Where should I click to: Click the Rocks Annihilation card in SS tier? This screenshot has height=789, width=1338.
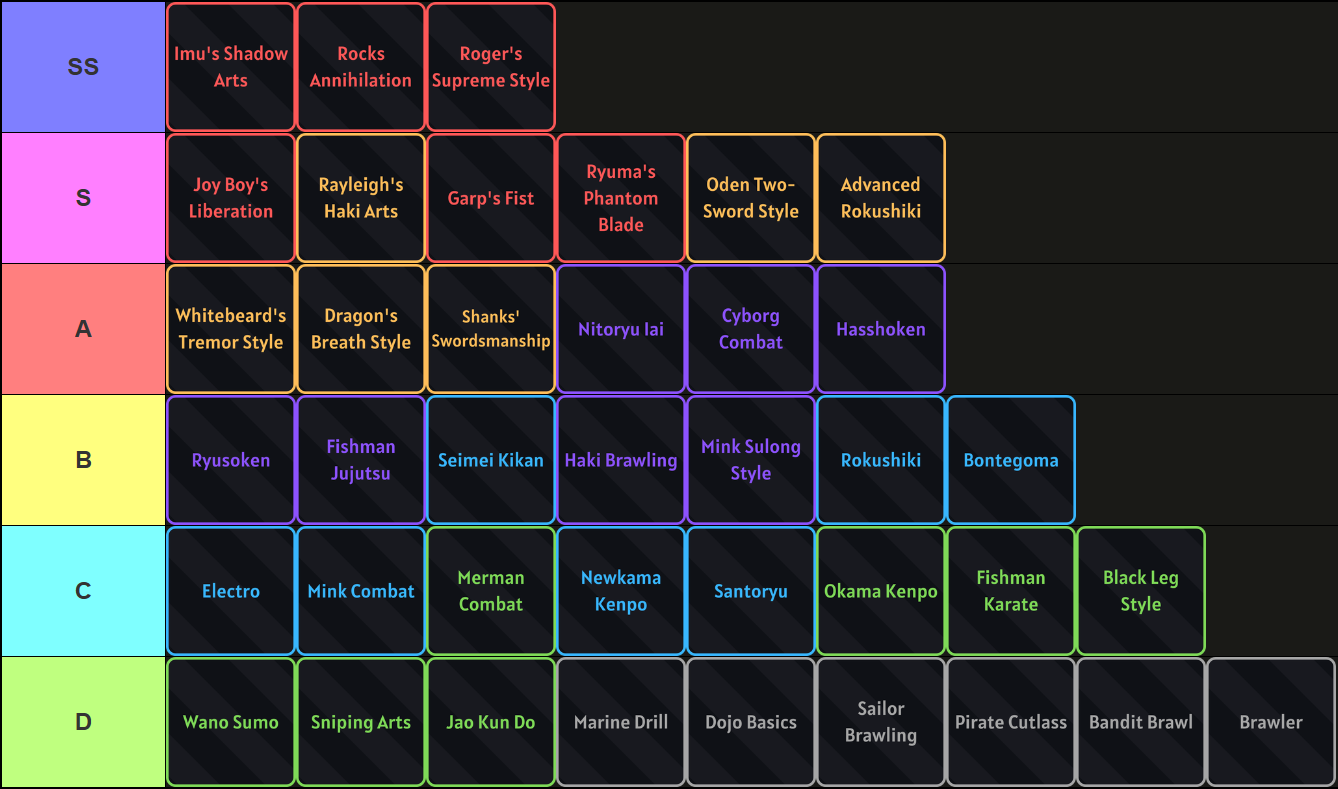pos(360,66)
